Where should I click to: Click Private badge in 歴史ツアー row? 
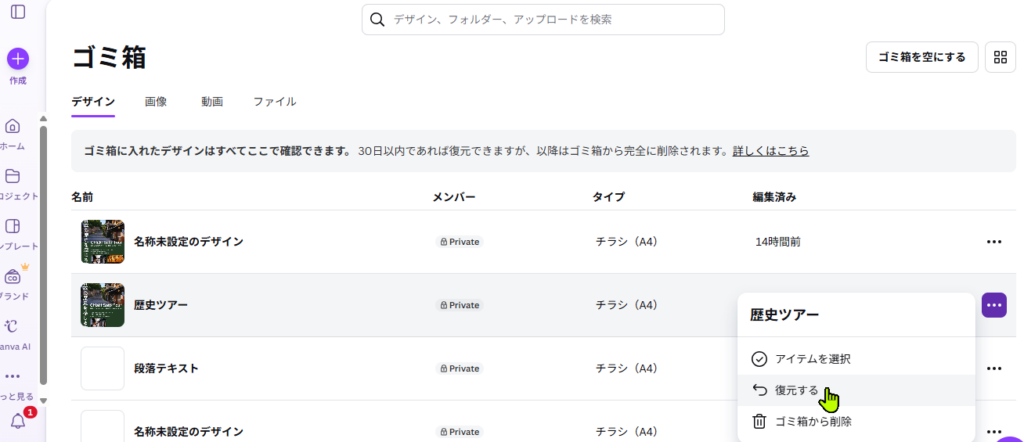[460, 305]
